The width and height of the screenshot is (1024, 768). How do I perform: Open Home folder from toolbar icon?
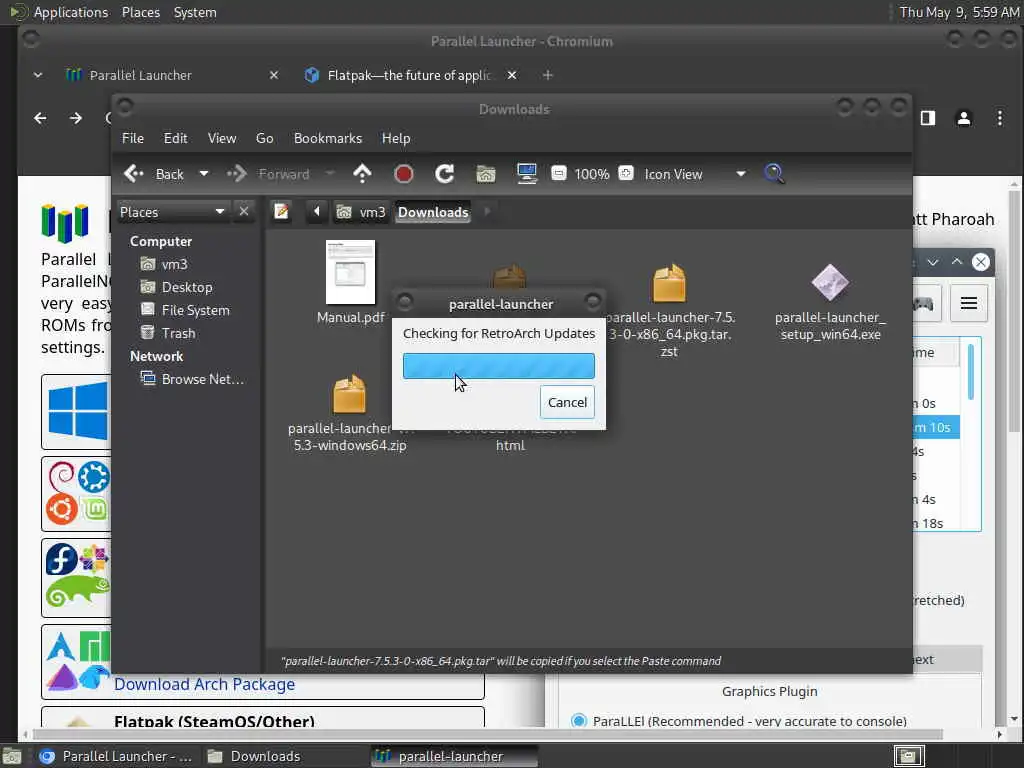486,174
